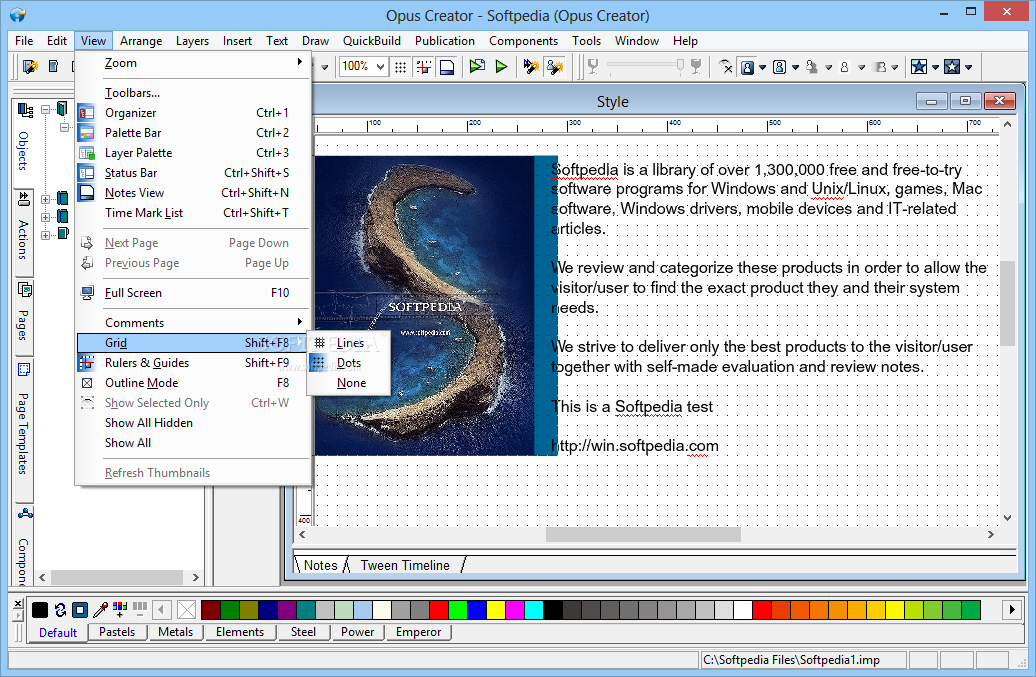Select None grid style
The width and height of the screenshot is (1036, 677).
(x=349, y=383)
